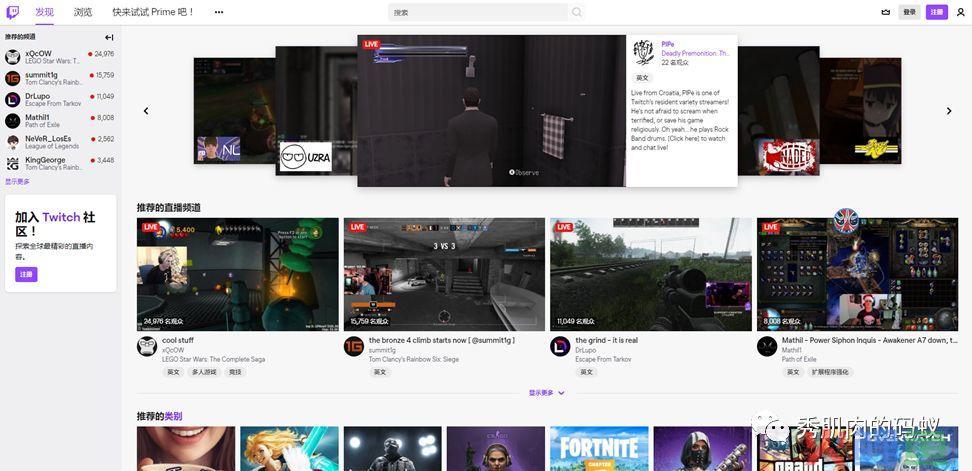
Task: Go to next carousel slide
Action: coord(948,111)
